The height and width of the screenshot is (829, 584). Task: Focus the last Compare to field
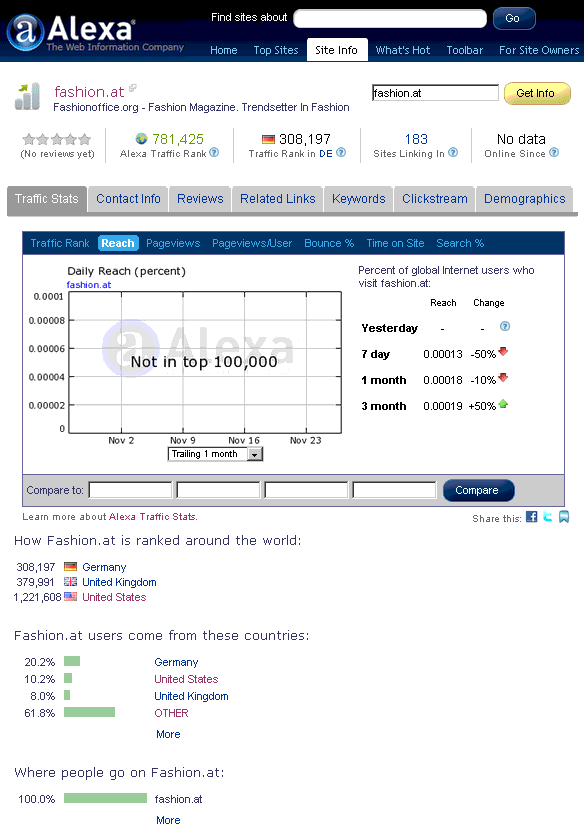click(x=394, y=490)
